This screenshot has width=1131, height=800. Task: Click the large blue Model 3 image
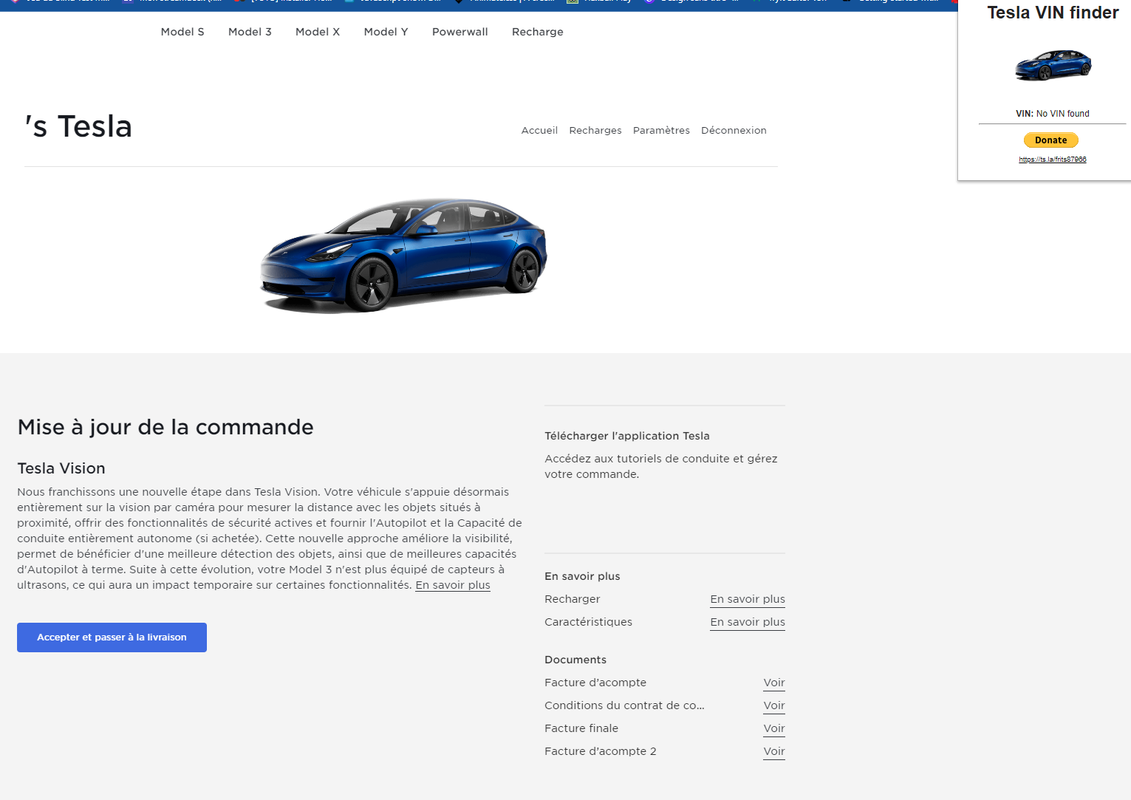(403, 255)
